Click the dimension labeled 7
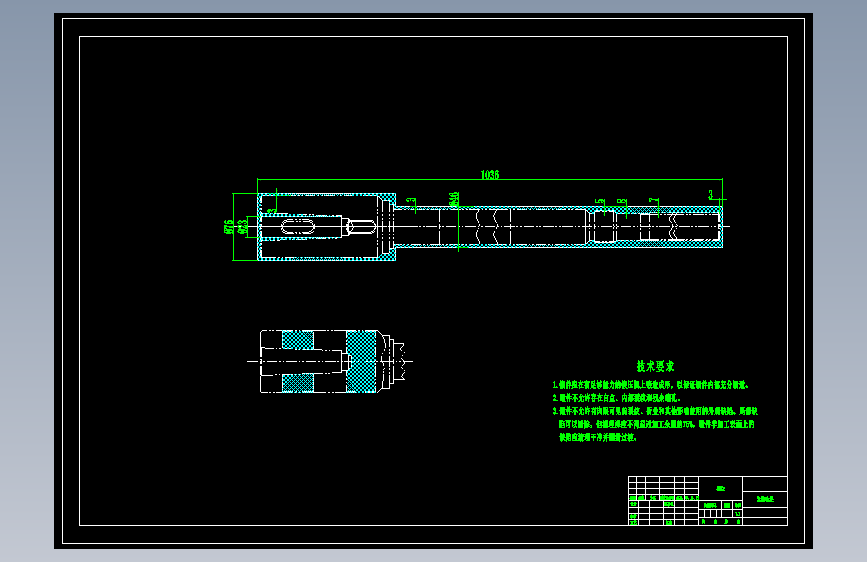 pos(654,201)
